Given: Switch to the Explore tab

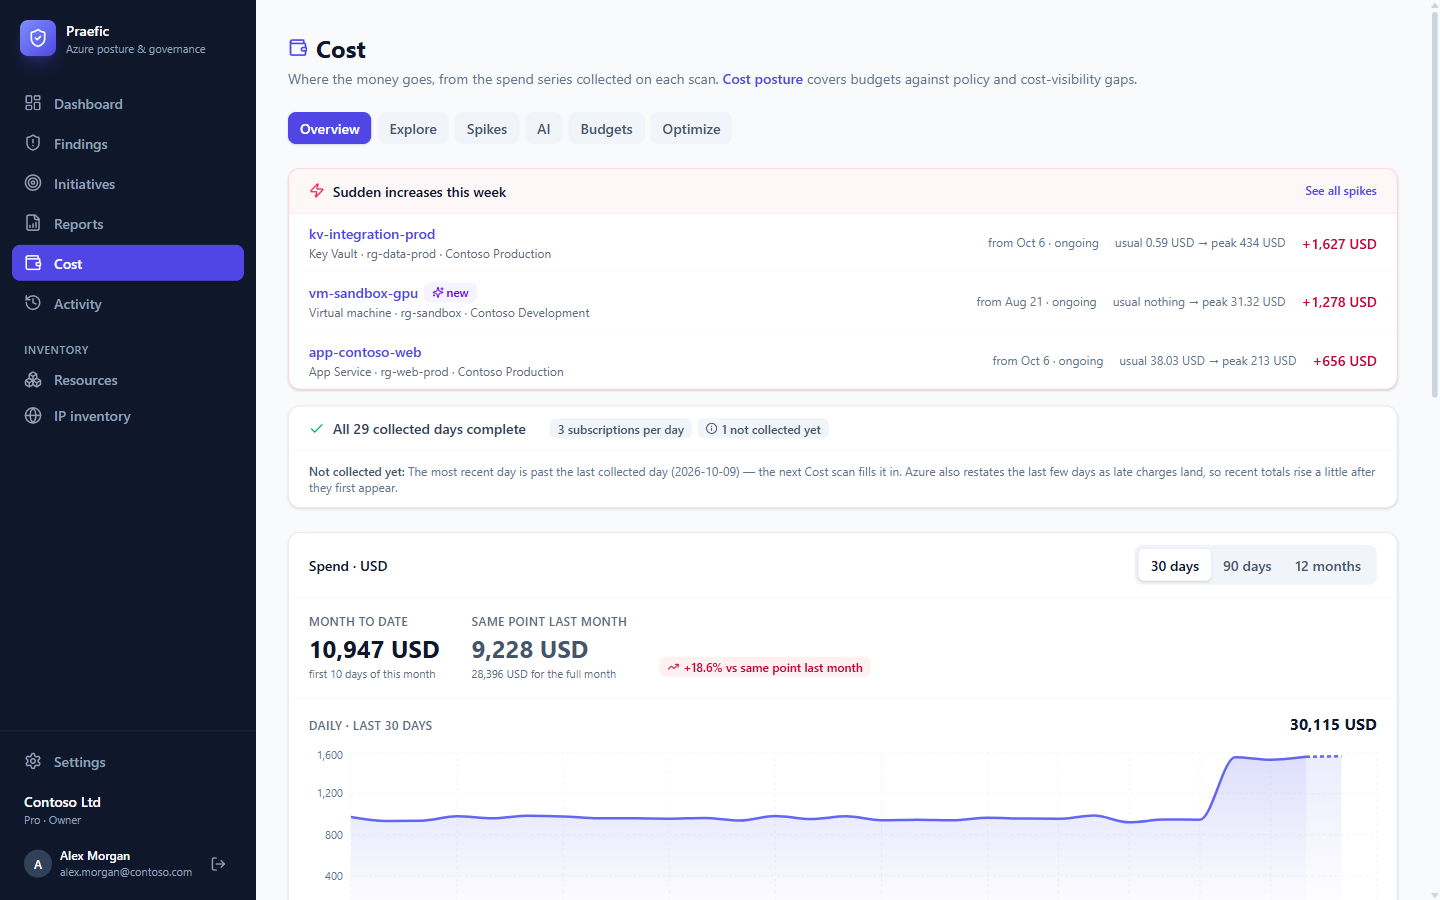Looking at the screenshot, I should (x=413, y=129).
